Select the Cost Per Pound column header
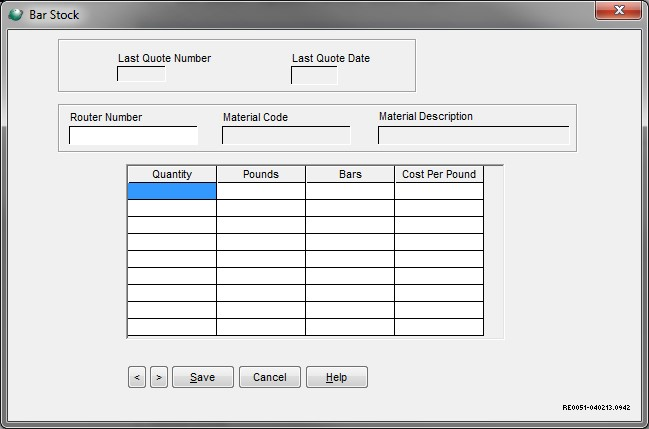 pyautogui.click(x=439, y=174)
